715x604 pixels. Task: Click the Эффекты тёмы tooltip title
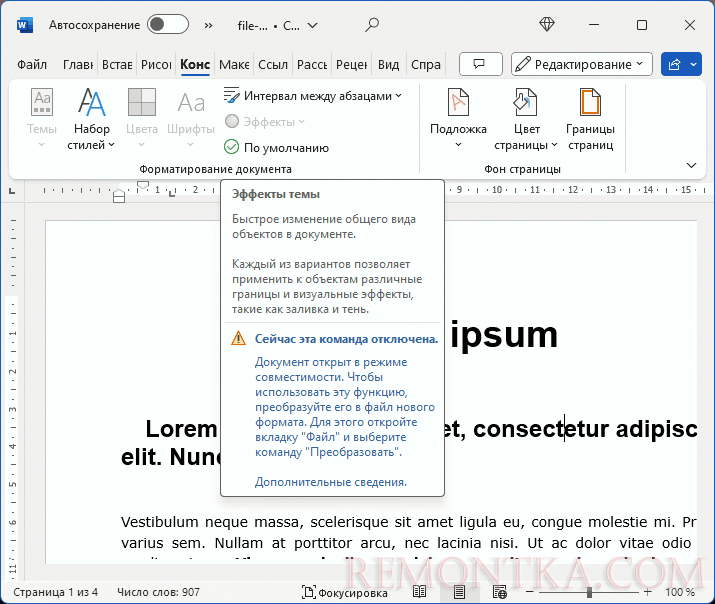click(275, 194)
